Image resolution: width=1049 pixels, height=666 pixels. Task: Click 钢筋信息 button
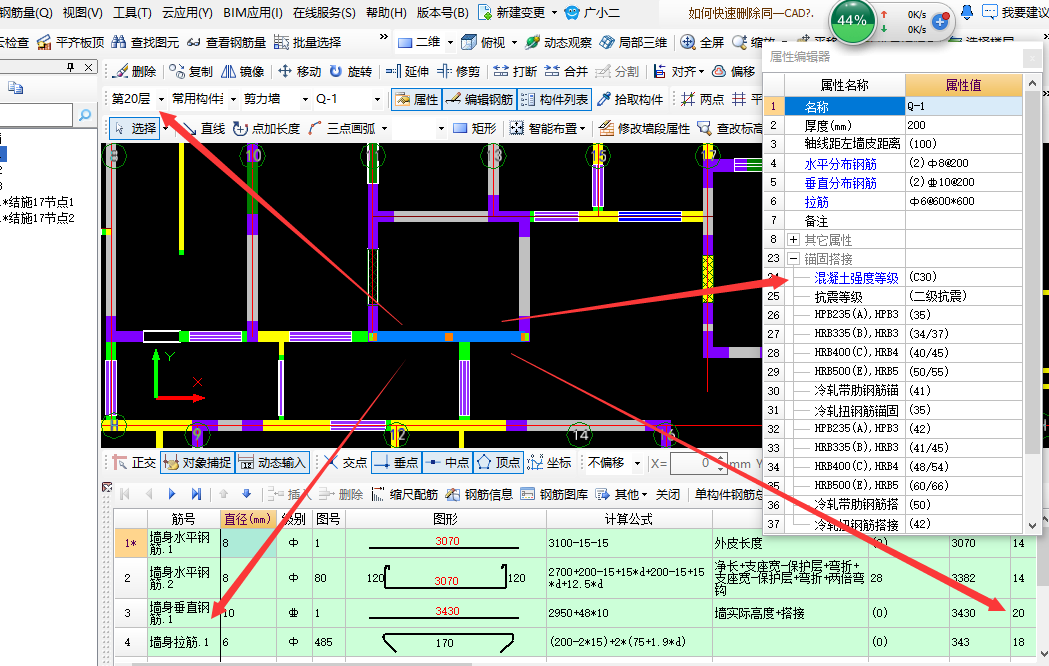point(479,494)
